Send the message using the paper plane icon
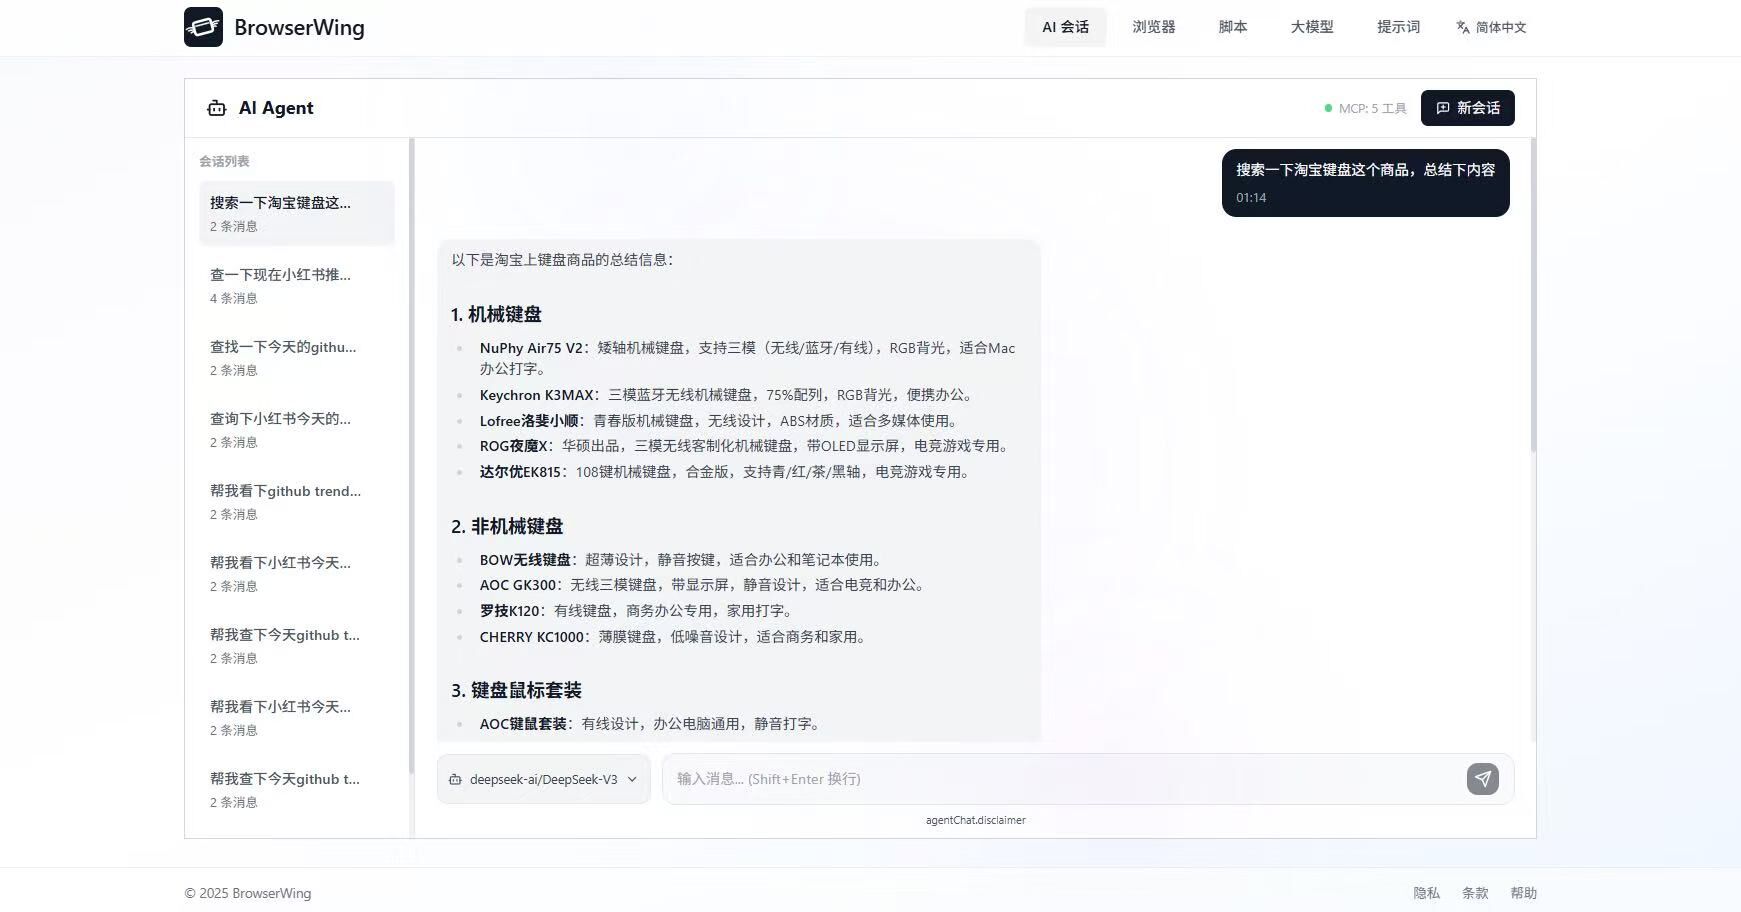Screen dimensions: 1741x912 coord(1483,778)
